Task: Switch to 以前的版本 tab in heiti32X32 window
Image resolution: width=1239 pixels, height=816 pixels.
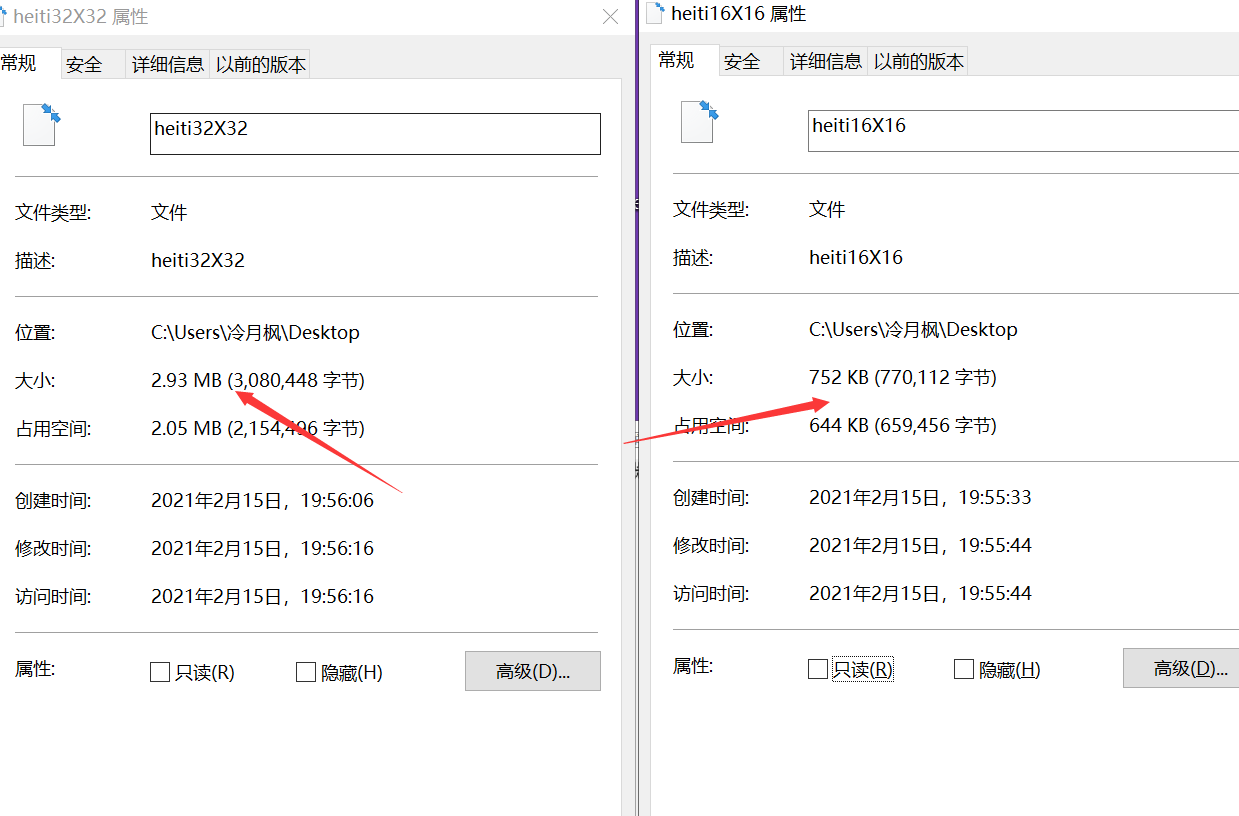Action: tap(261, 65)
